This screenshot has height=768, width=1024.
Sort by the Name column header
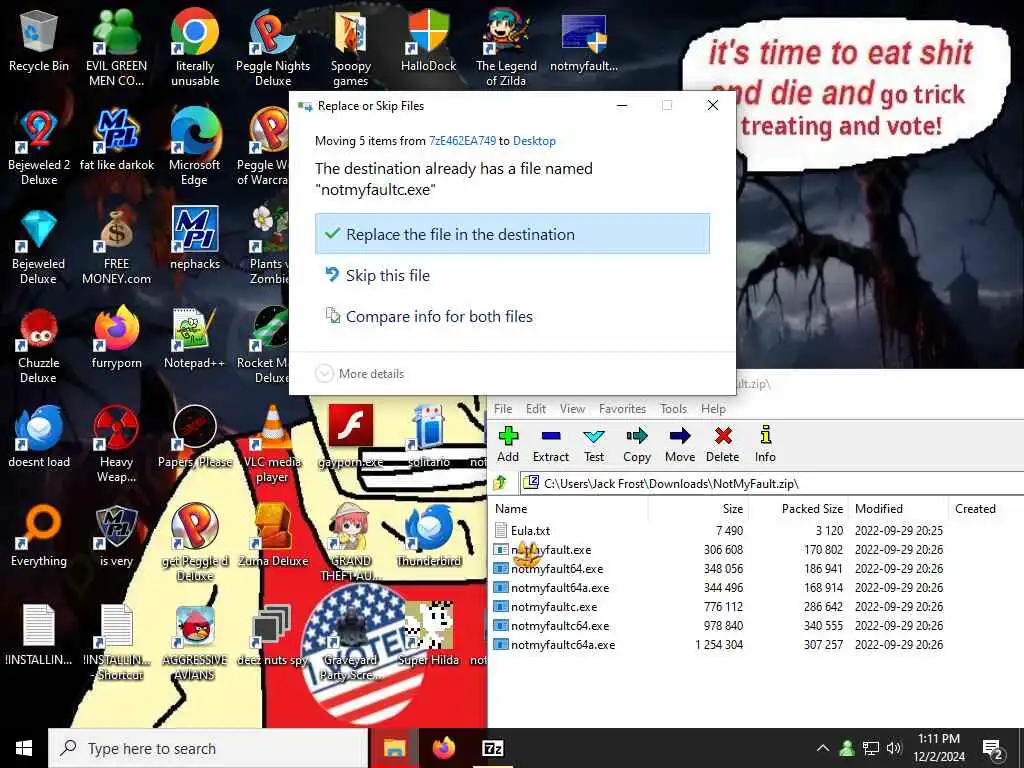pyautogui.click(x=568, y=508)
